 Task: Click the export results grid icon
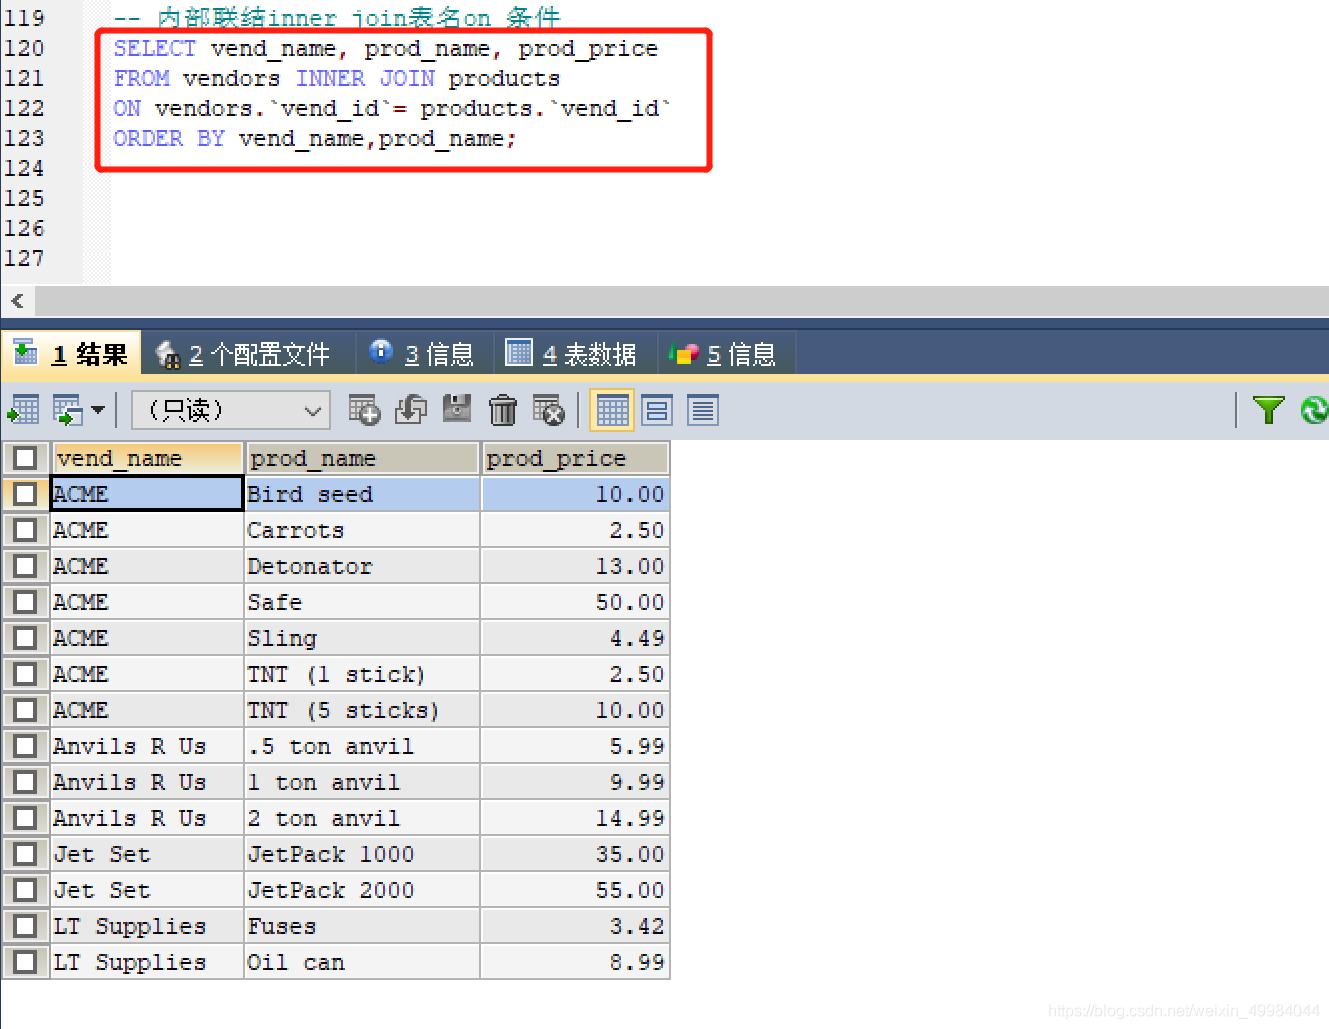(23, 410)
